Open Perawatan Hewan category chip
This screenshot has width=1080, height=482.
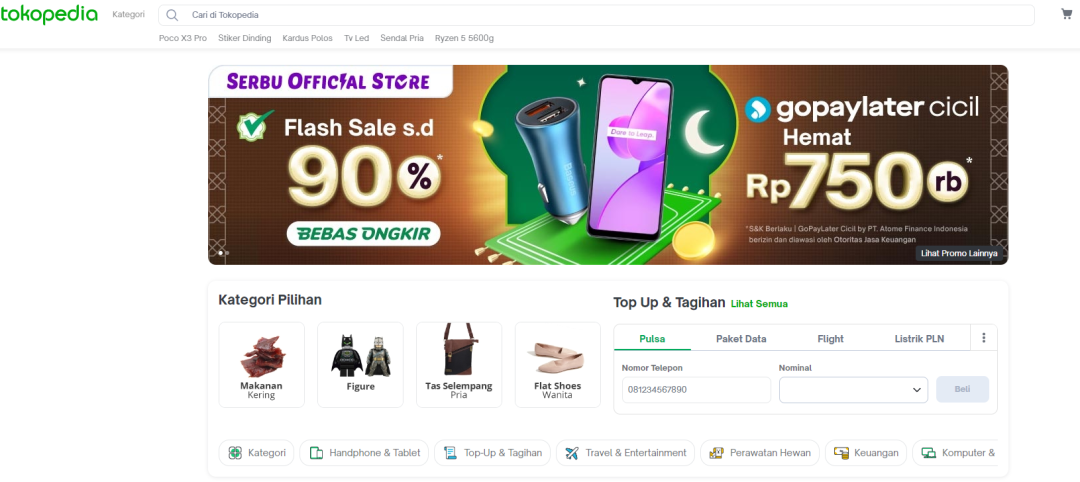tap(760, 453)
